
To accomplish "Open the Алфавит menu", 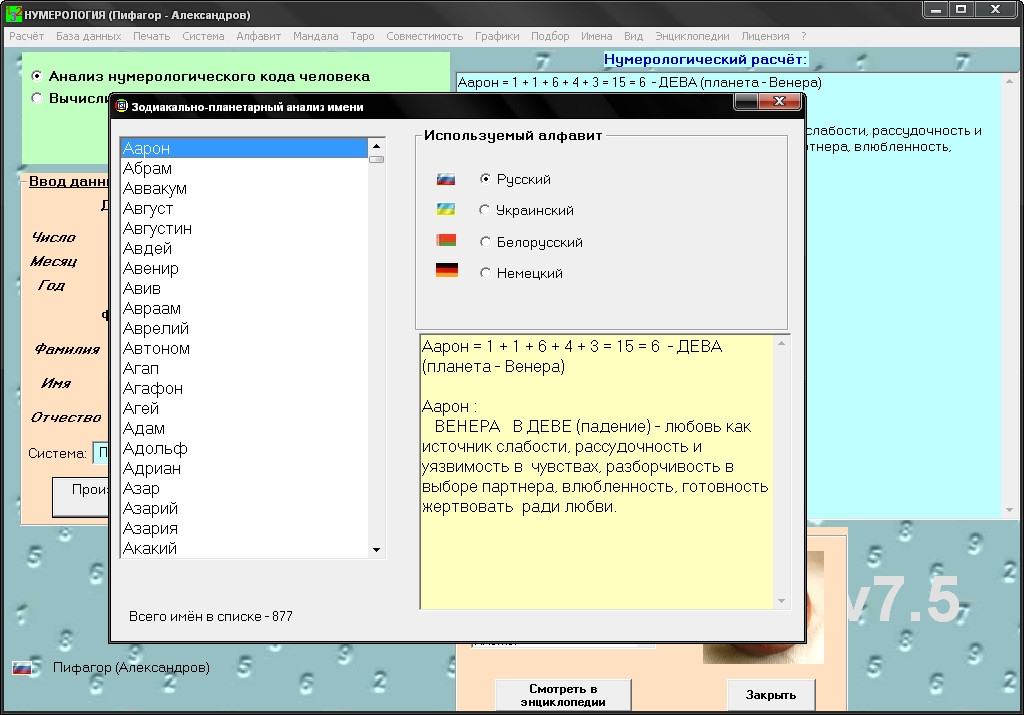I will click(259, 36).
